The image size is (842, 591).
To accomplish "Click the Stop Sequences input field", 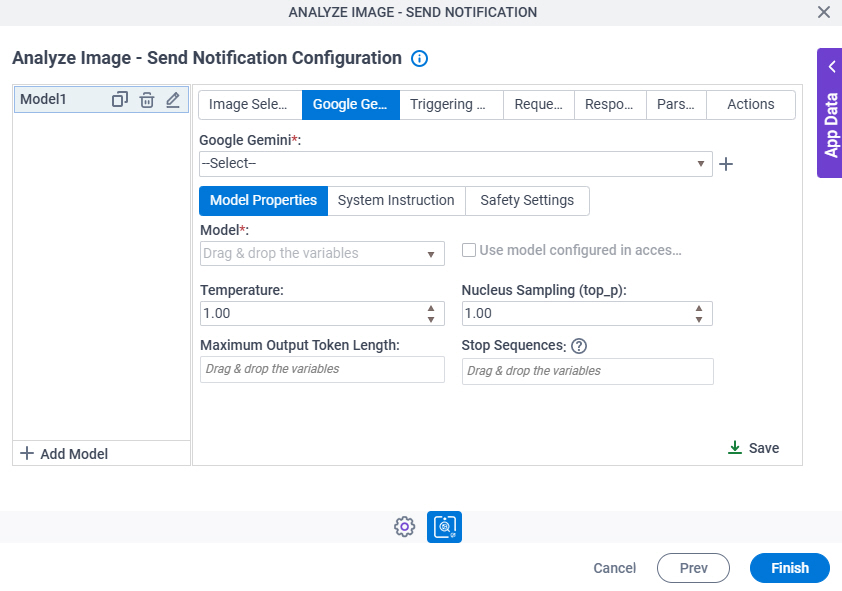I will 587,371.
